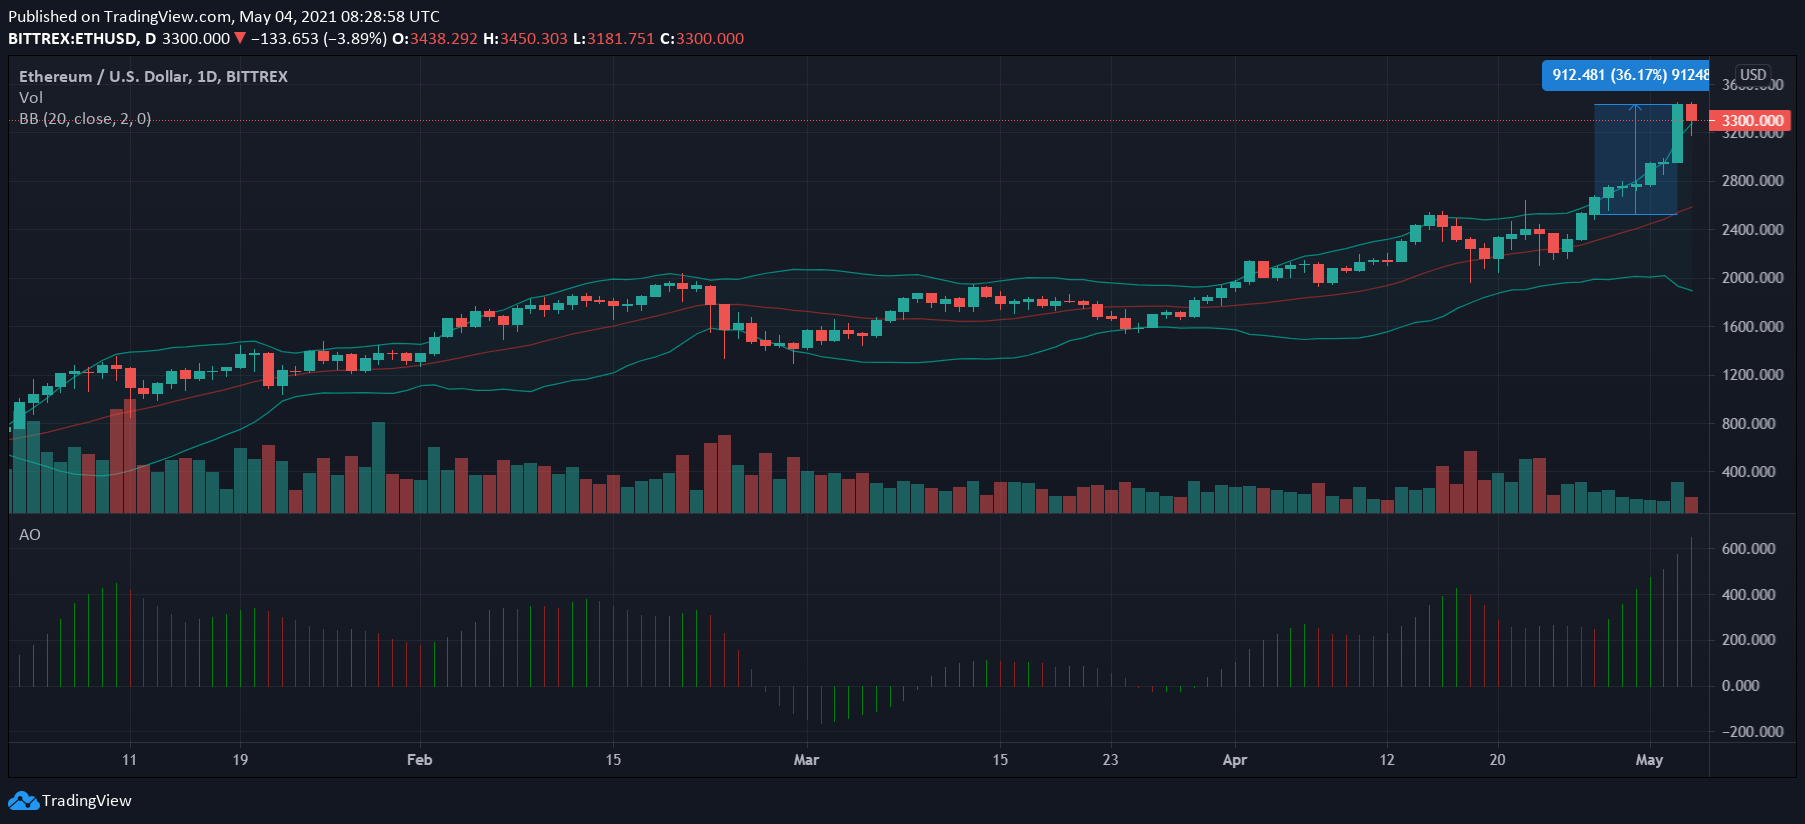
Task: Click the red down-arrow next to 3300.000
Action: (240, 39)
